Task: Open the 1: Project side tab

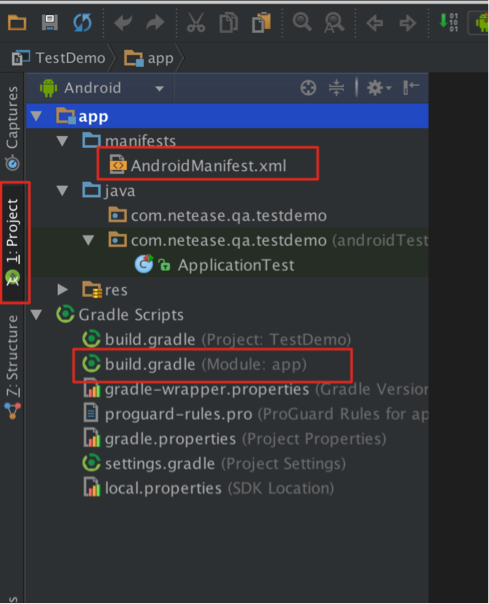Action: [12, 243]
